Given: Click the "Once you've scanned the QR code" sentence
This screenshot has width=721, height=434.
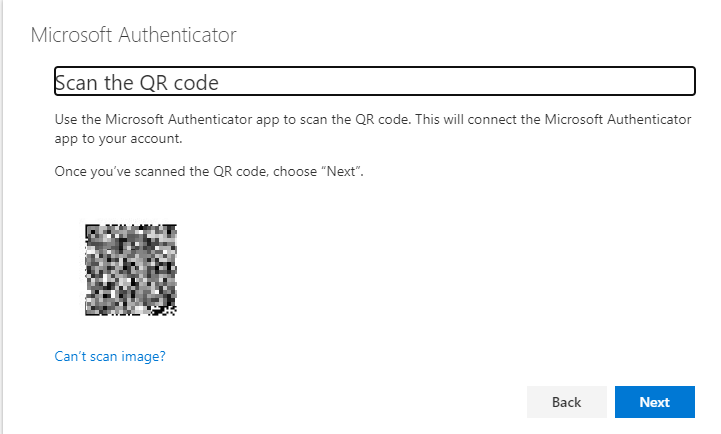Looking at the screenshot, I should pyautogui.click(x=209, y=171).
